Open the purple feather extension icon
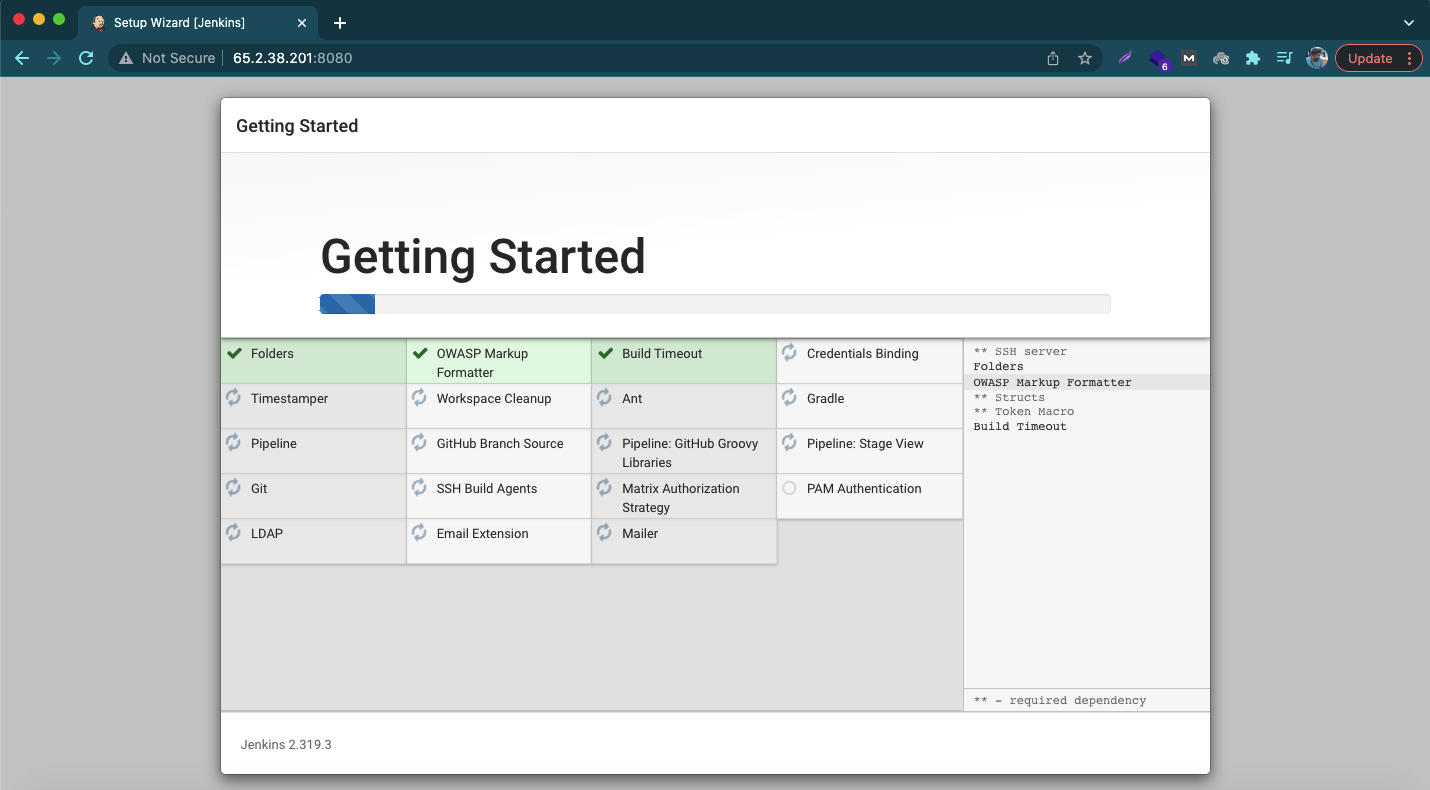Image resolution: width=1430 pixels, height=790 pixels. click(1126, 58)
